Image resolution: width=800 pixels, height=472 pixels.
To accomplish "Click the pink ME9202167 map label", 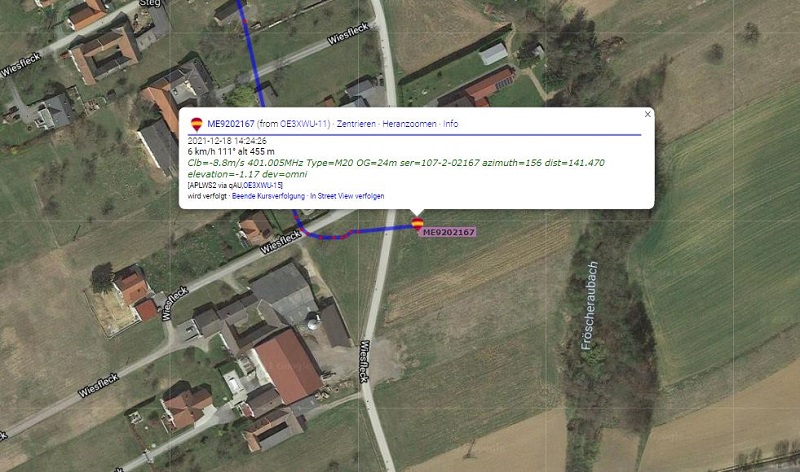I will 448,232.
